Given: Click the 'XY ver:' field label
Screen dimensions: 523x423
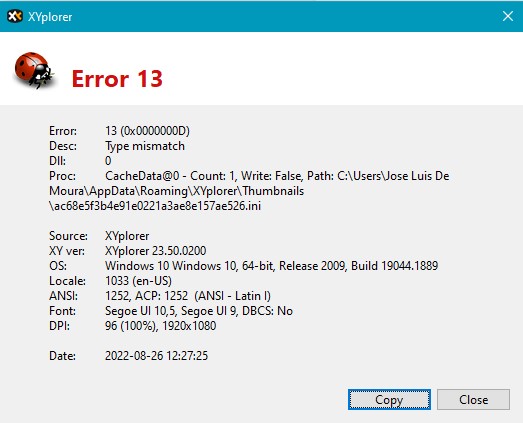Looking at the screenshot, I should point(67,251).
